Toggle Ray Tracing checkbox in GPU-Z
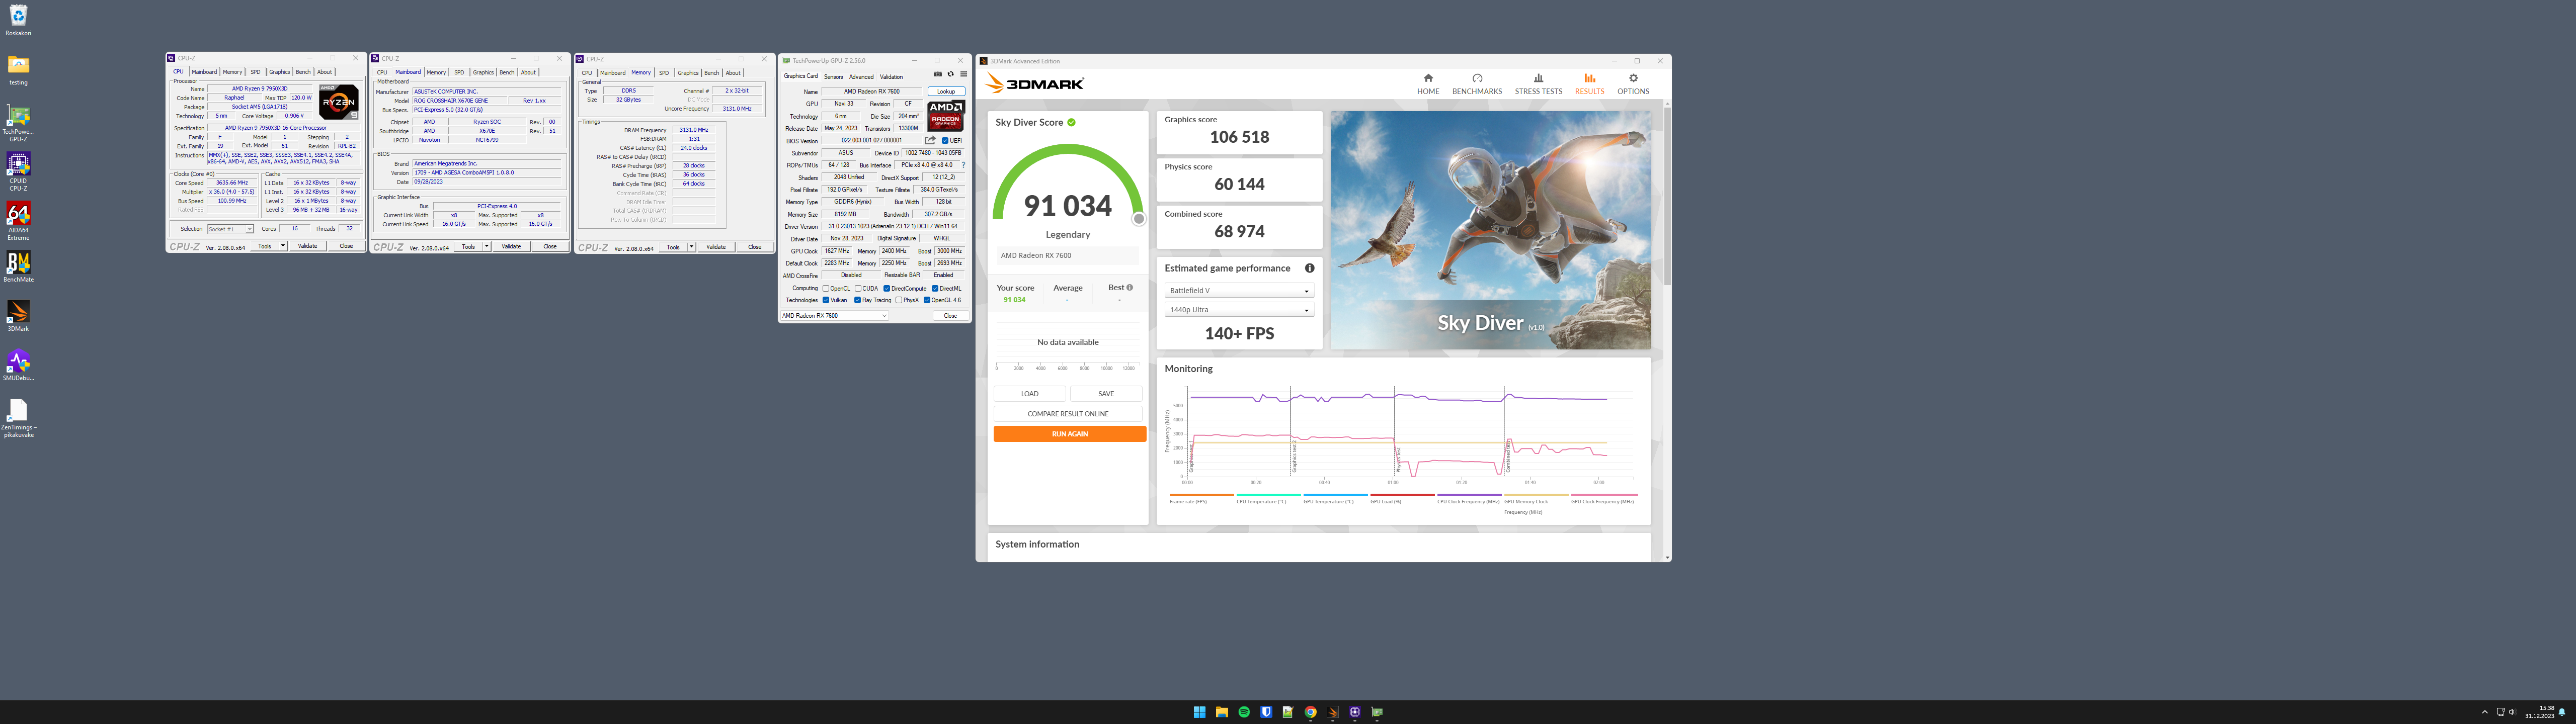Image resolution: width=2576 pixels, height=724 pixels. pyautogui.click(x=858, y=300)
